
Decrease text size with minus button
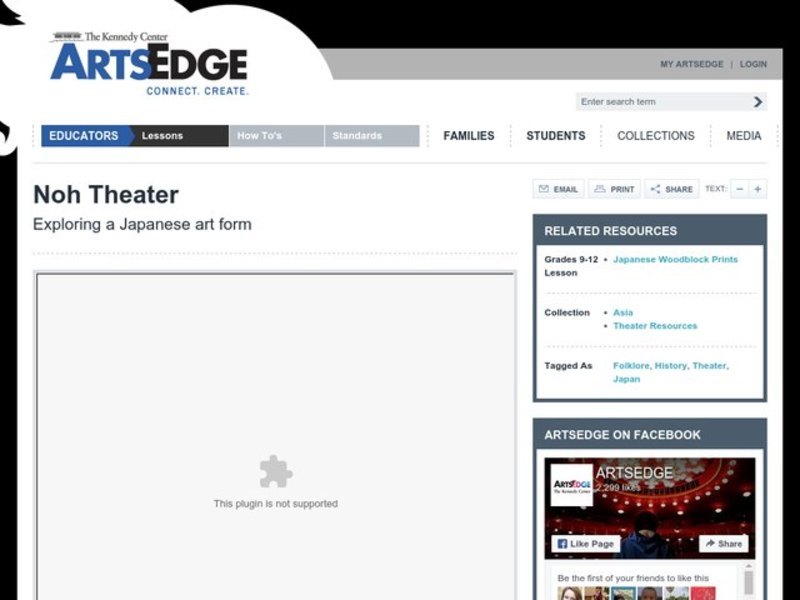point(740,189)
